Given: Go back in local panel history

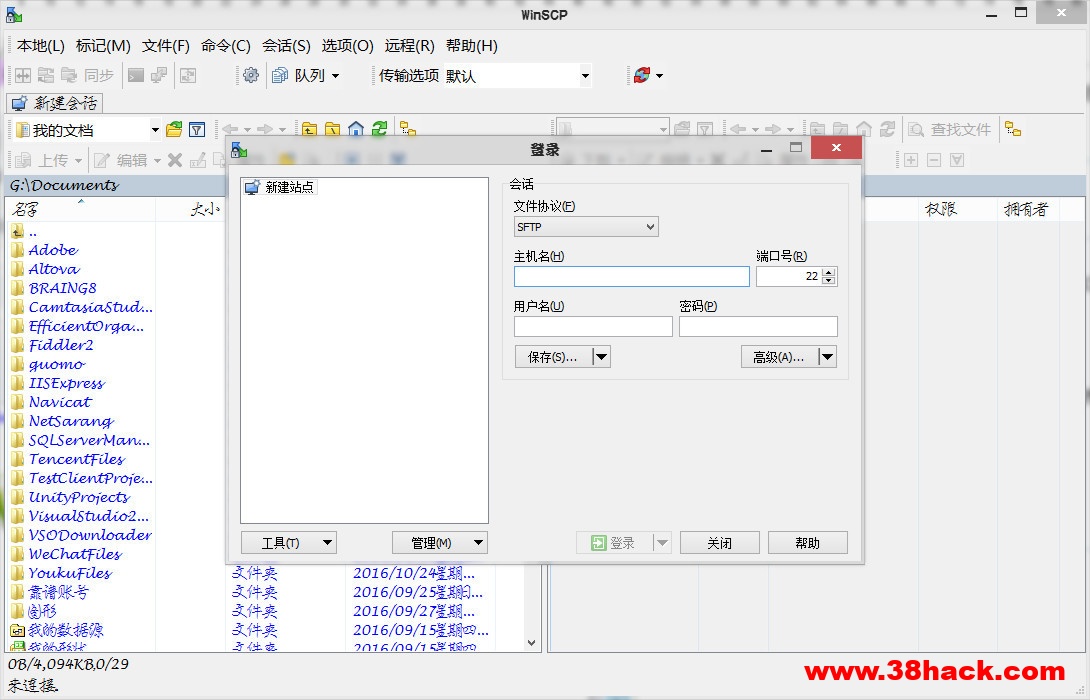Looking at the screenshot, I should coord(230,129).
